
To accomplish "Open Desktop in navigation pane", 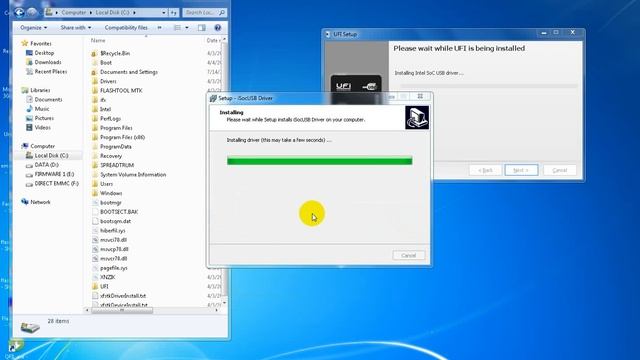I will [44, 53].
